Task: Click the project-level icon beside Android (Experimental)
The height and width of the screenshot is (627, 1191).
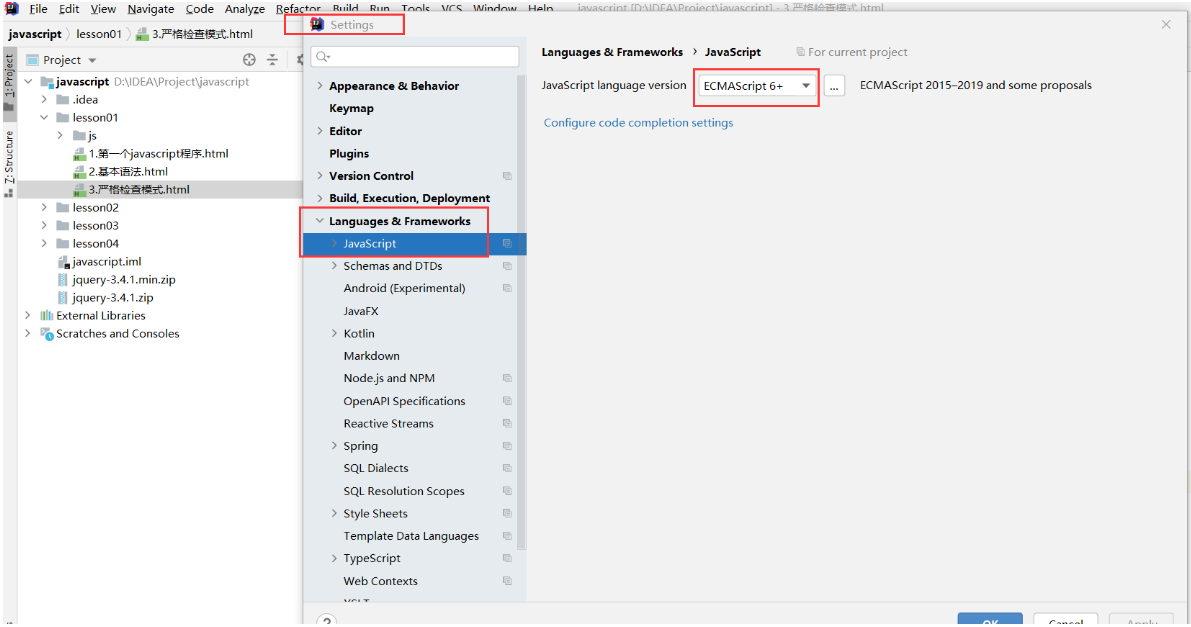Action: (x=507, y=289)
